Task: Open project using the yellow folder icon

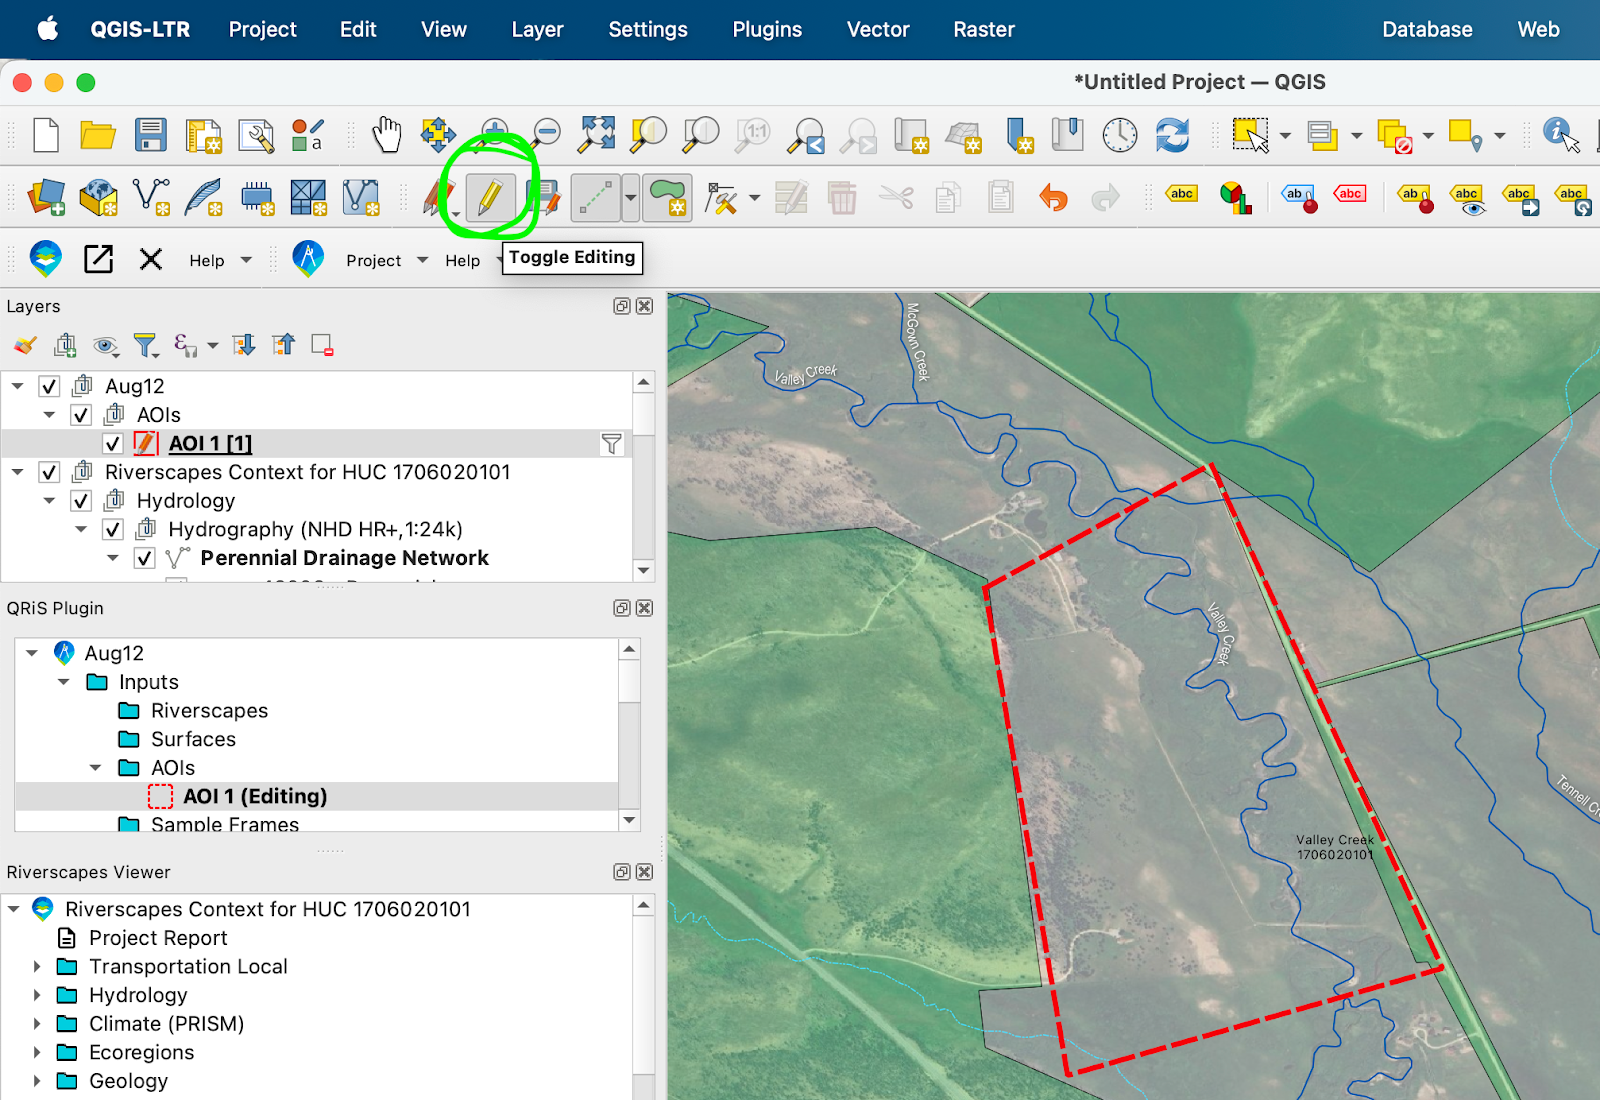Action: pos(98,135)
